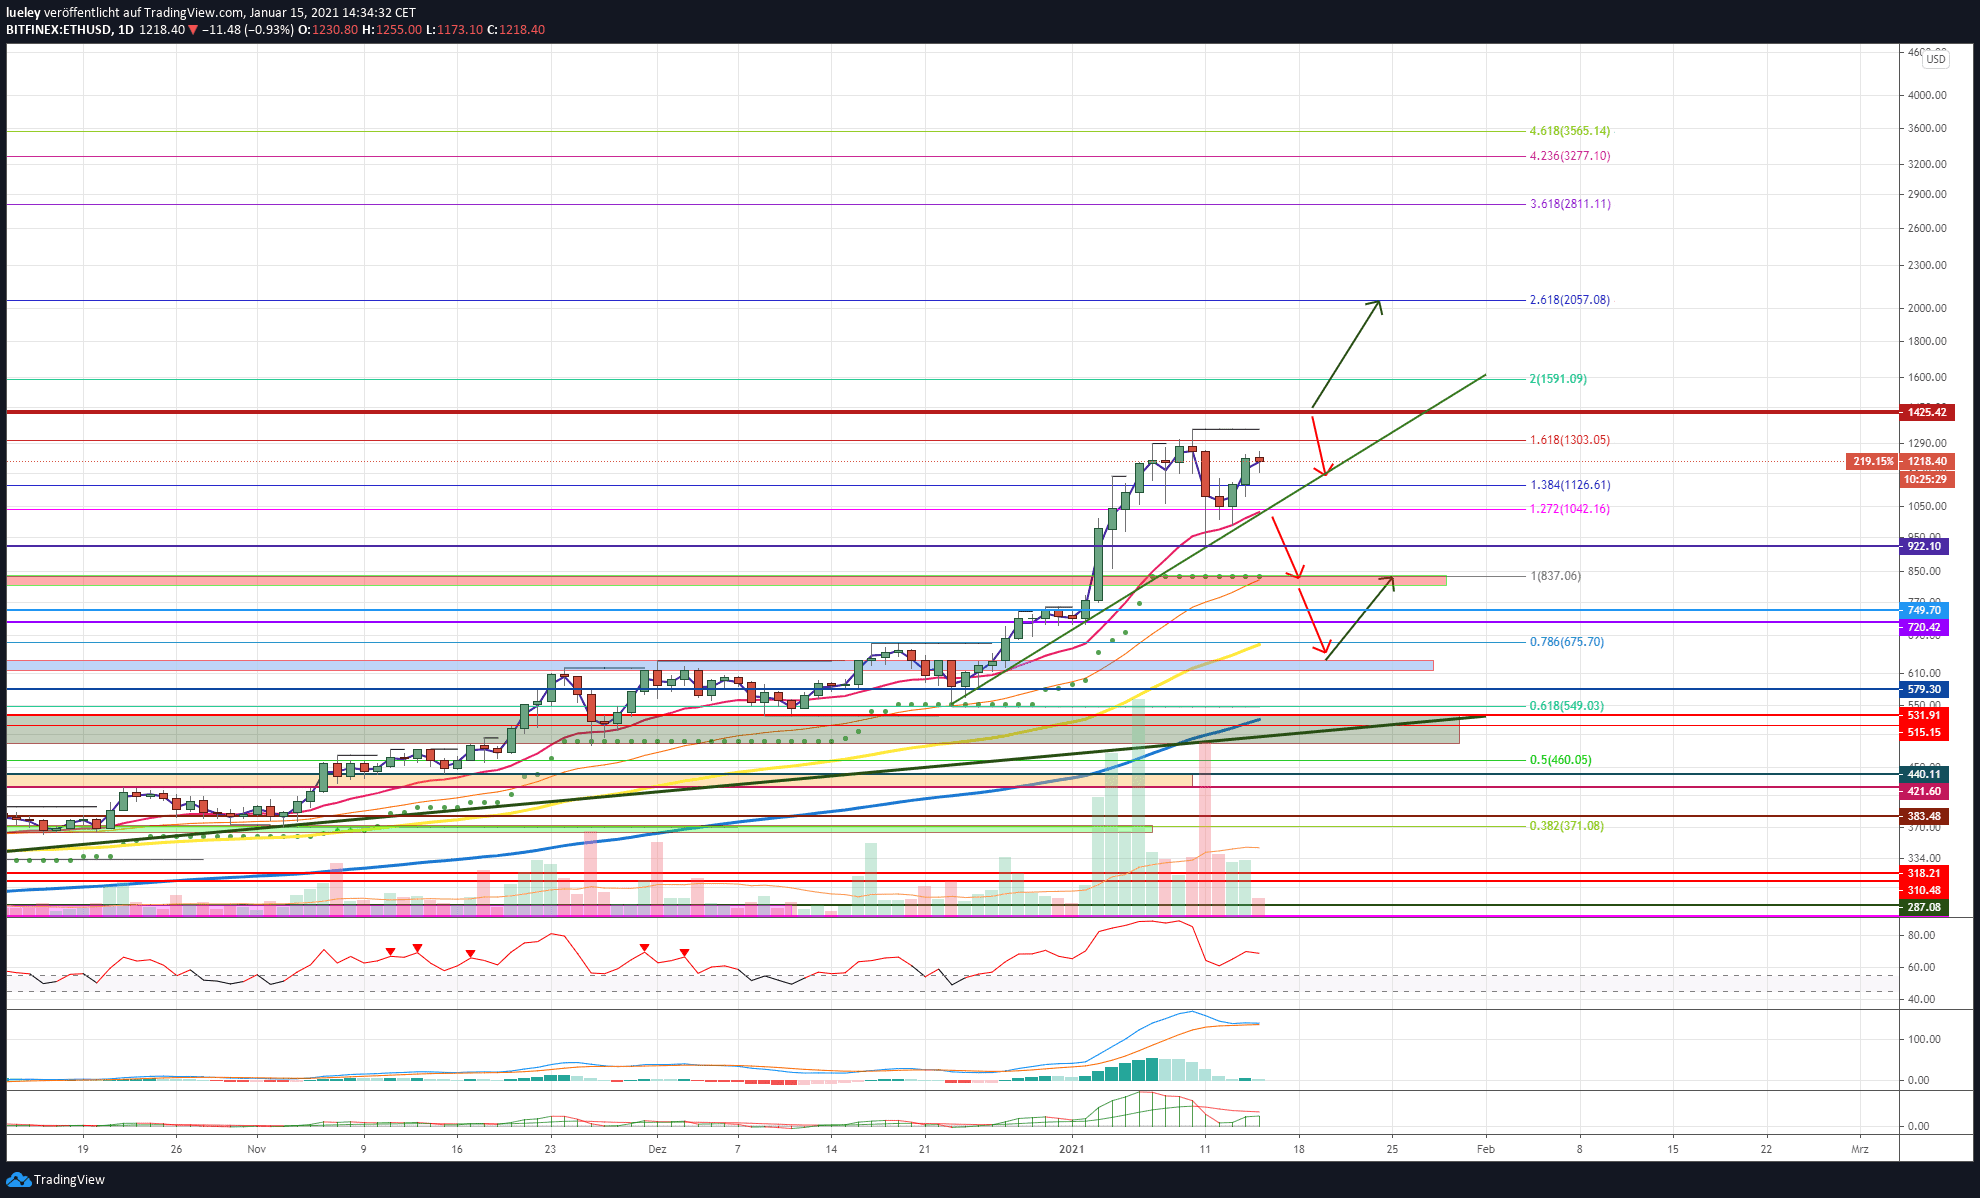Click the 10:25:29 bar countdown label
This screenshot has height=1198, width=1980.
click(x=1925, y=479)
